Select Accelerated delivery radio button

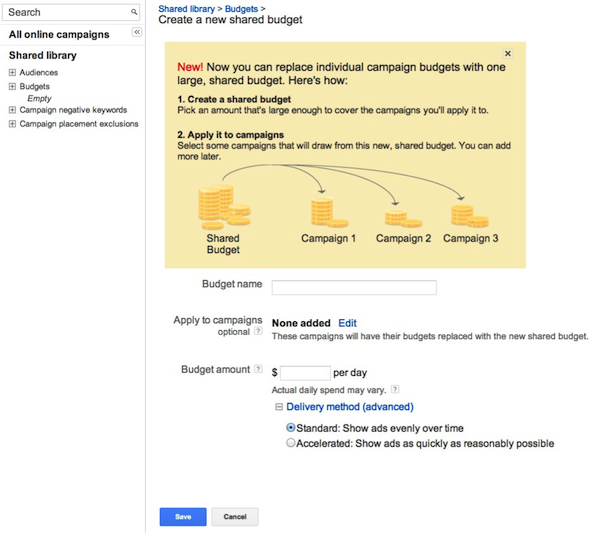(x=291, y=443)
